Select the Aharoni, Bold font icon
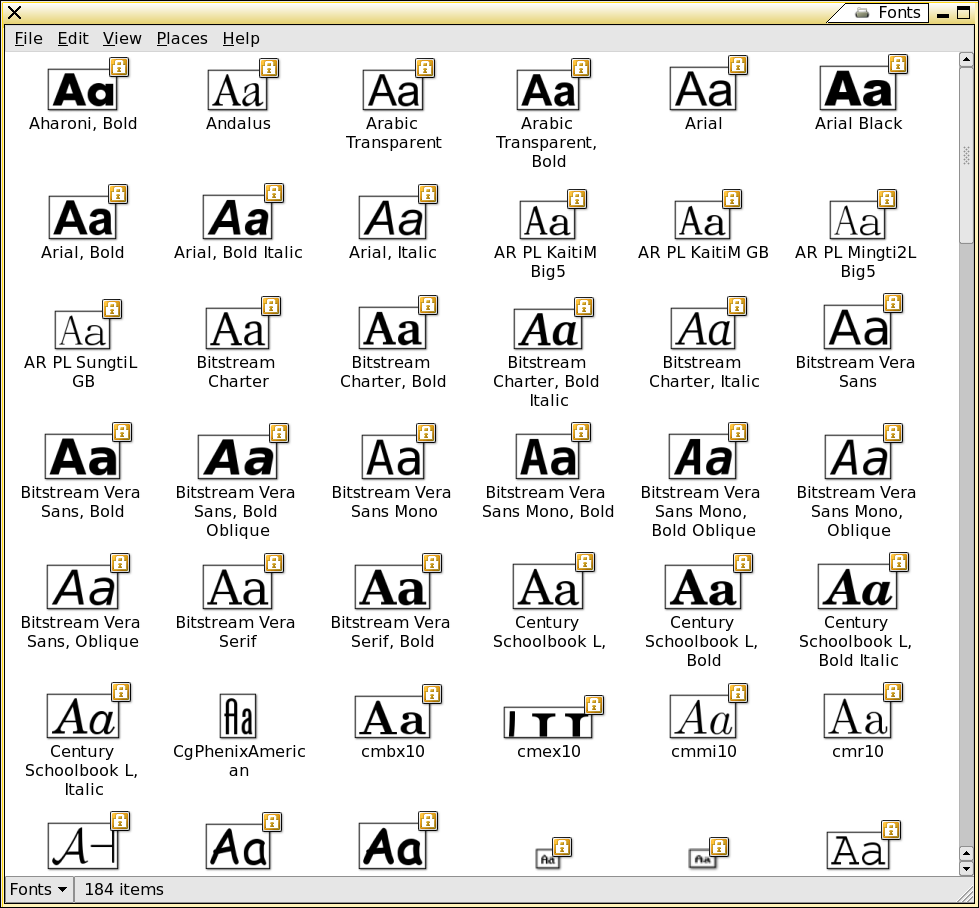979x908 pixels. point(83,89)
